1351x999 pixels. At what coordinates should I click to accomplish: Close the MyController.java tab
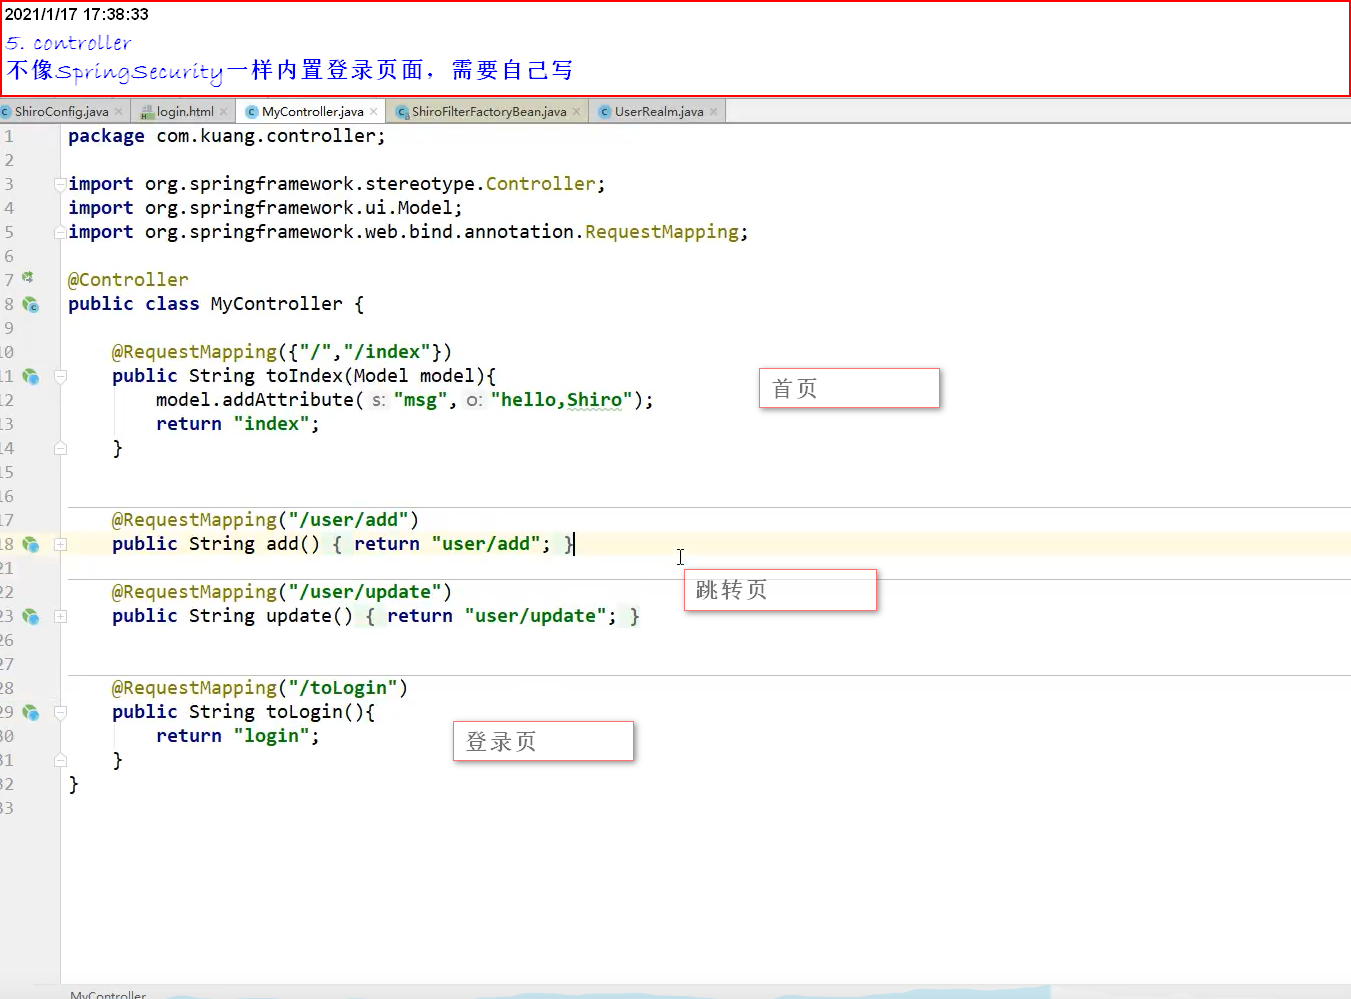pyautogui.click(x=374, y=112)
